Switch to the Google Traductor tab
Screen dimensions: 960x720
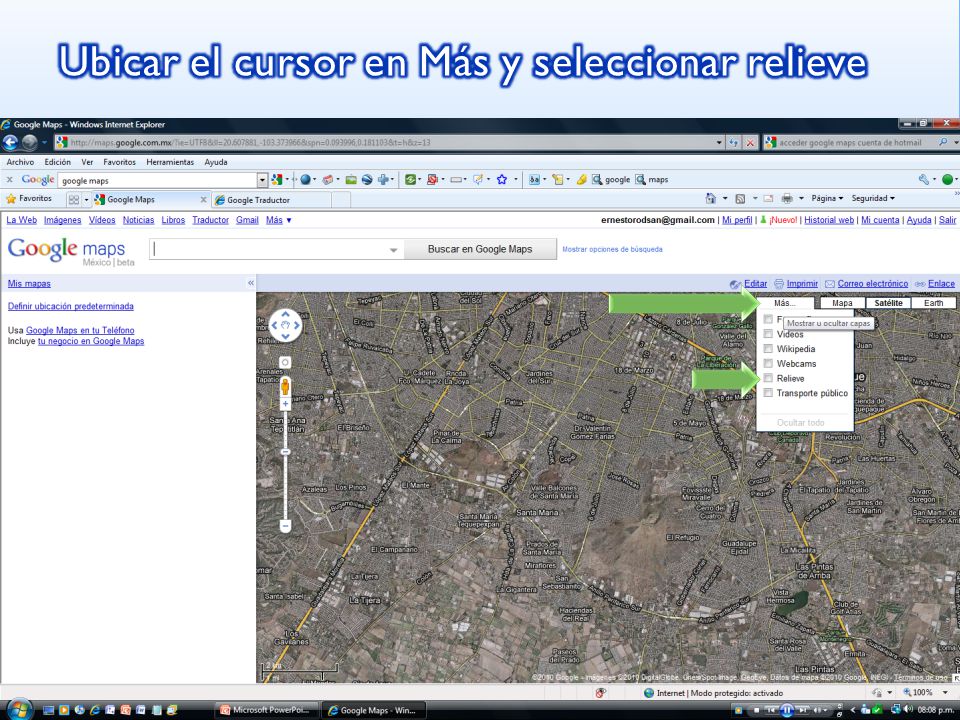(x=272, y=200)
